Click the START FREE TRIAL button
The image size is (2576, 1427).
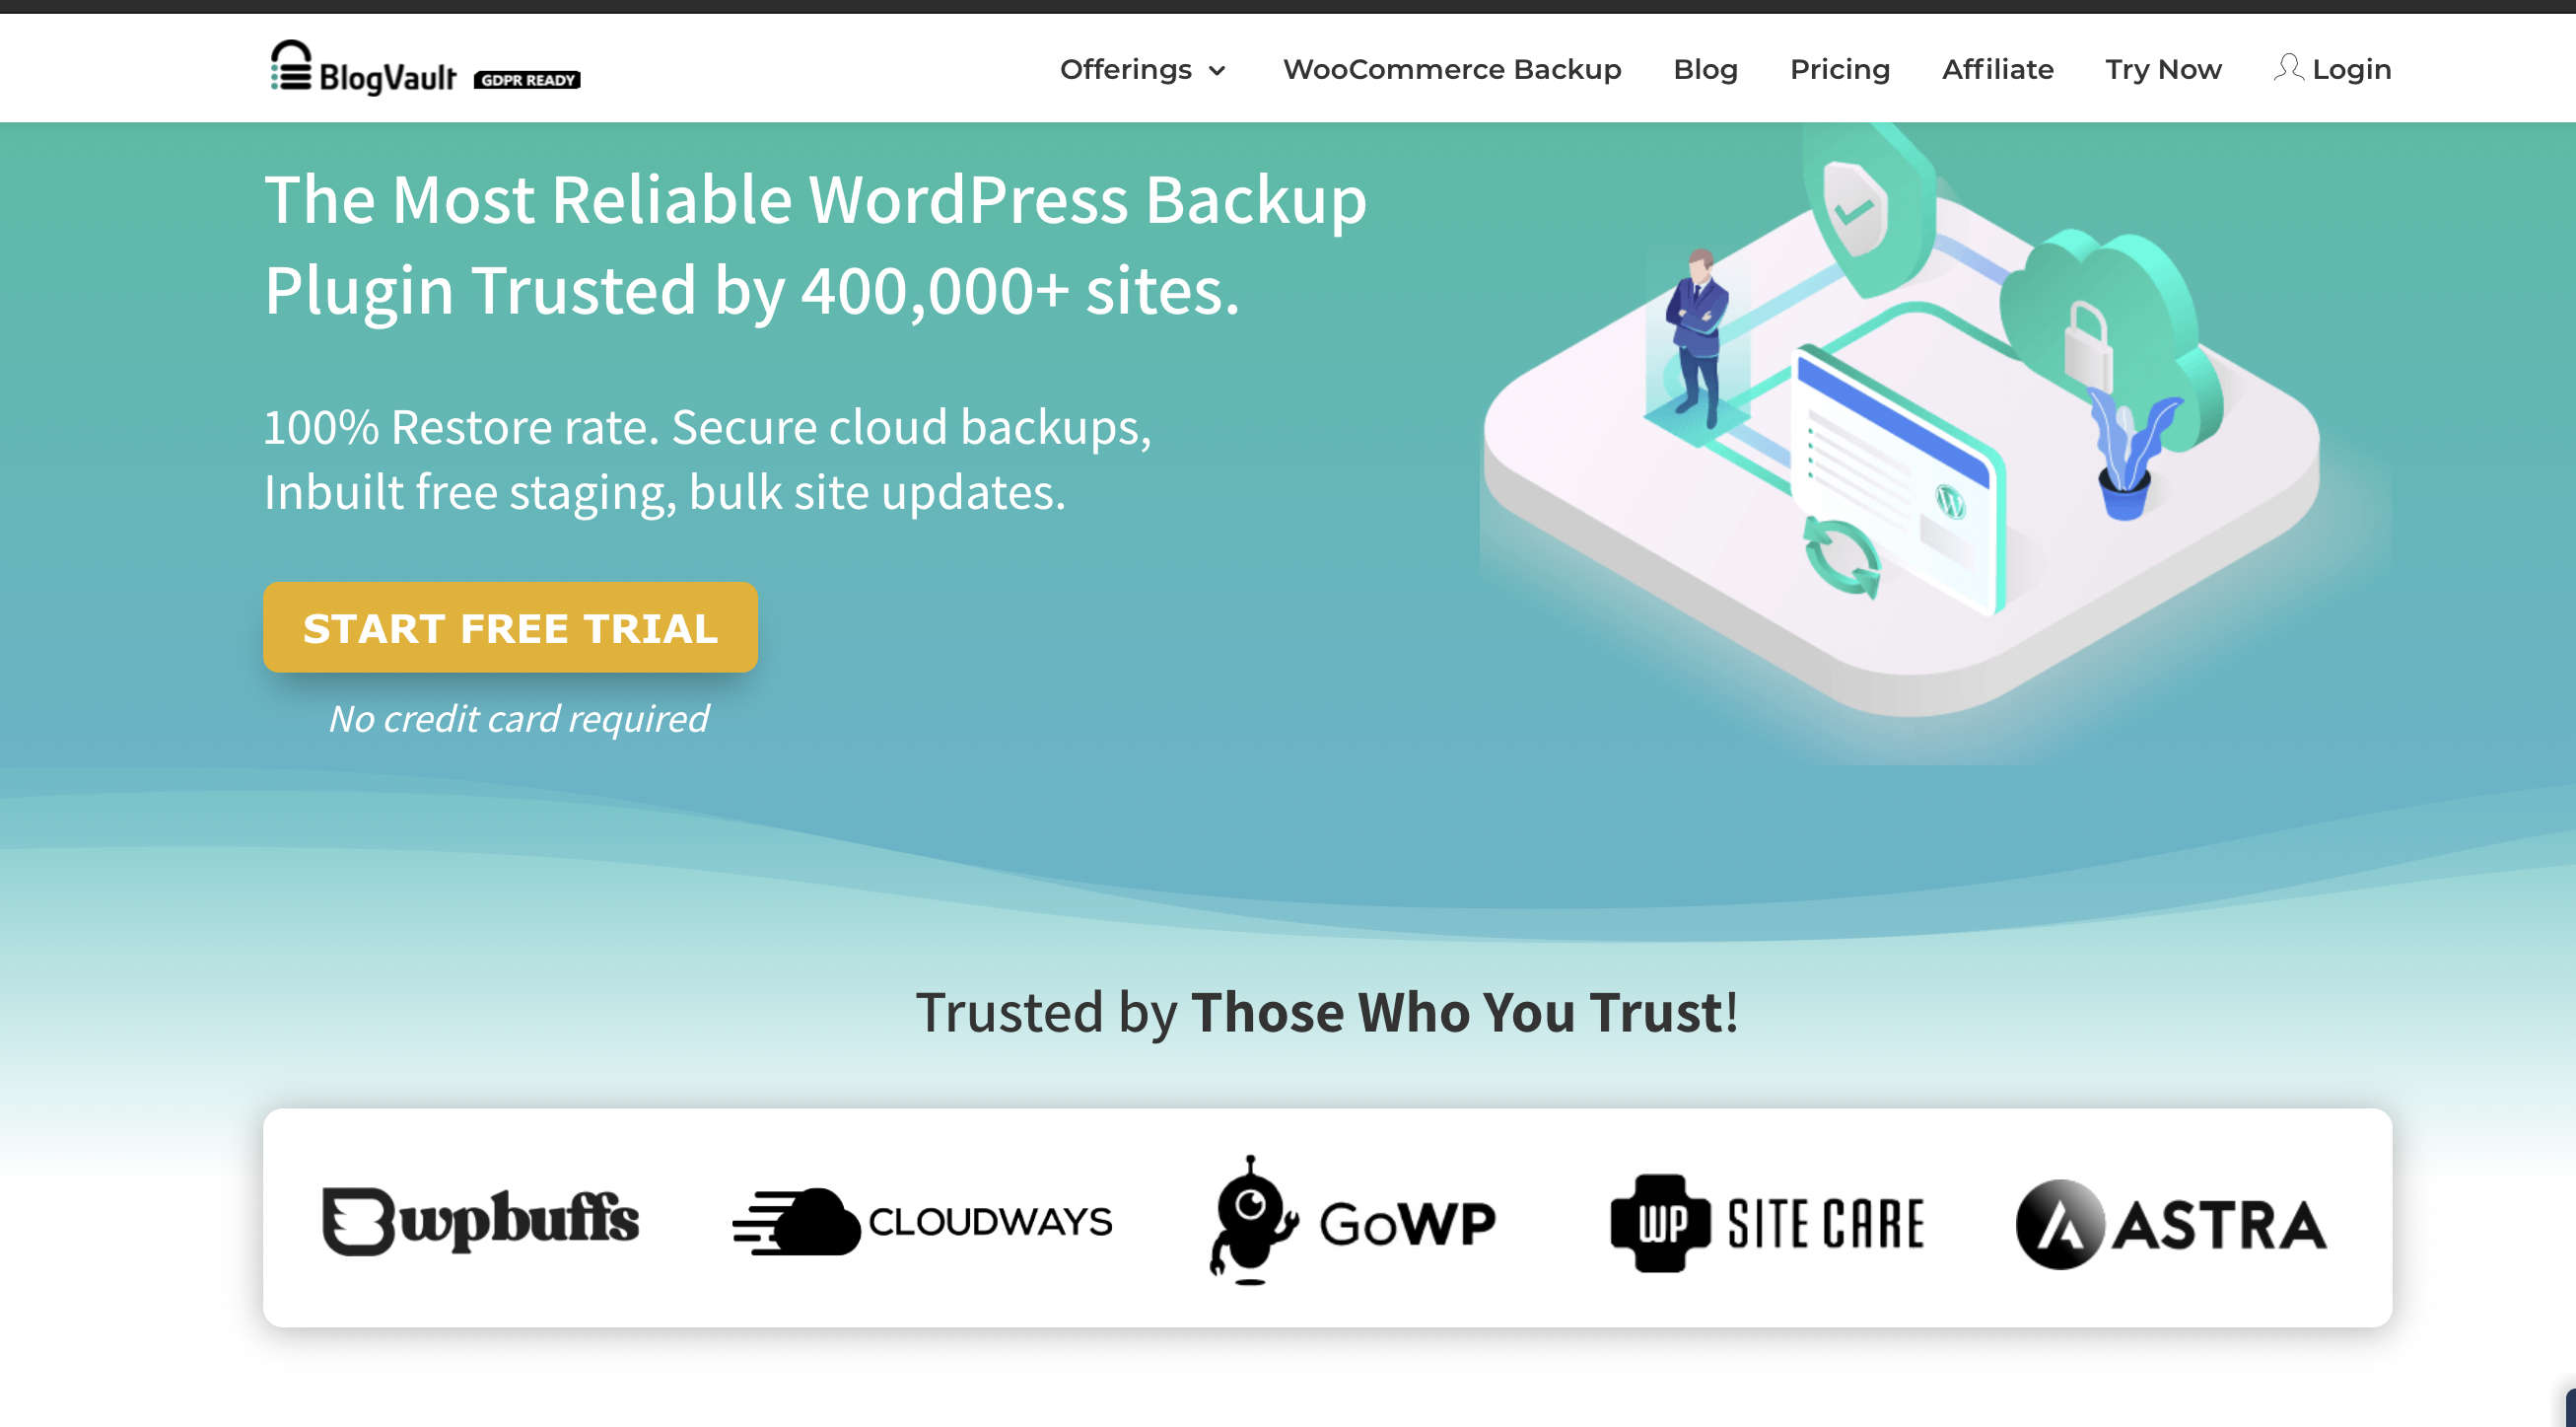point(510,627)
